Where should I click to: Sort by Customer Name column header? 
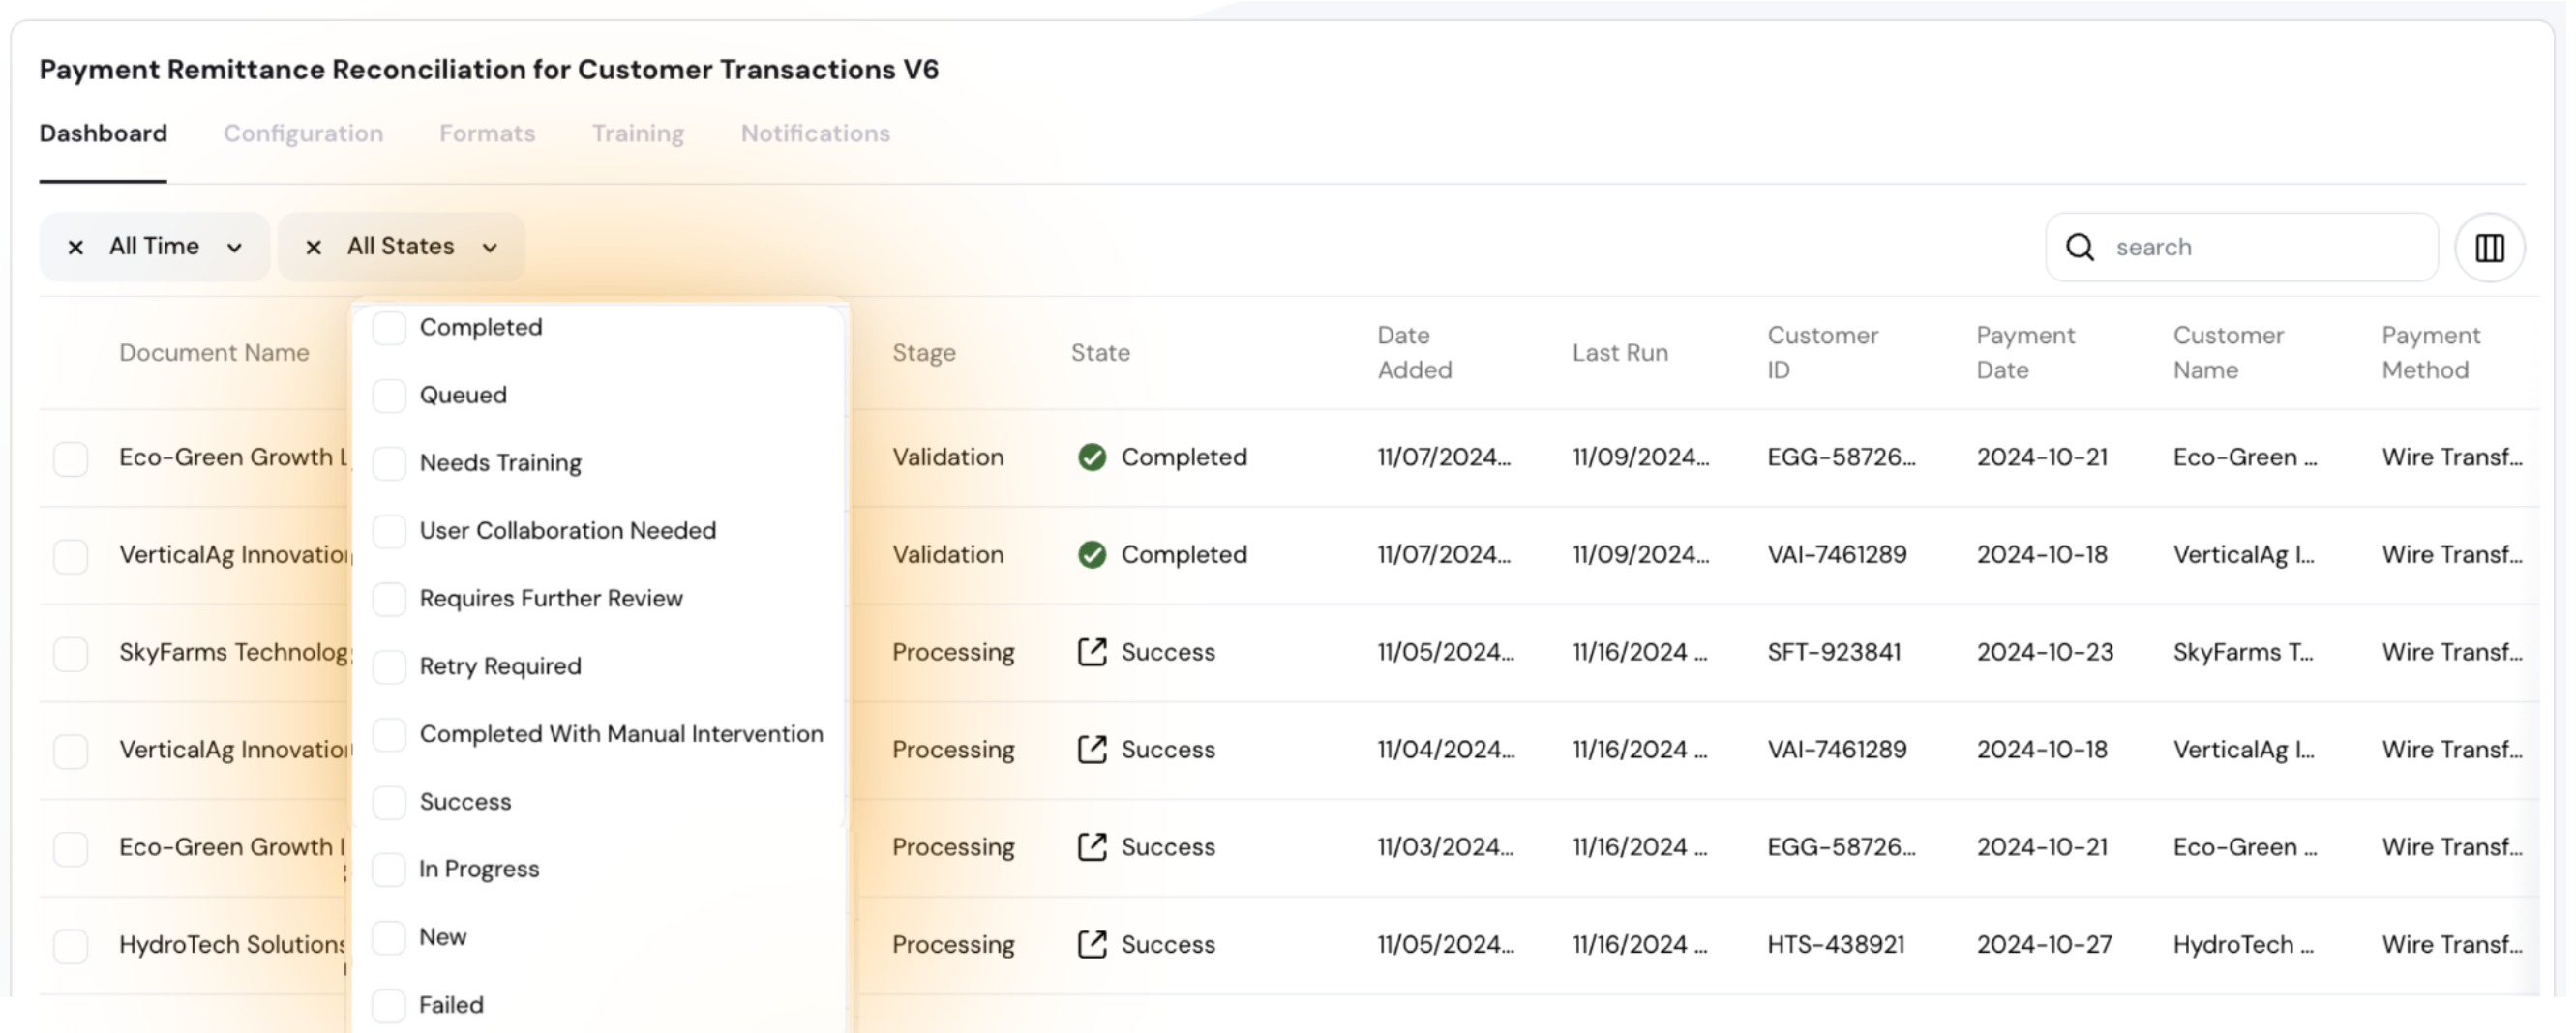click(2228, 353)
